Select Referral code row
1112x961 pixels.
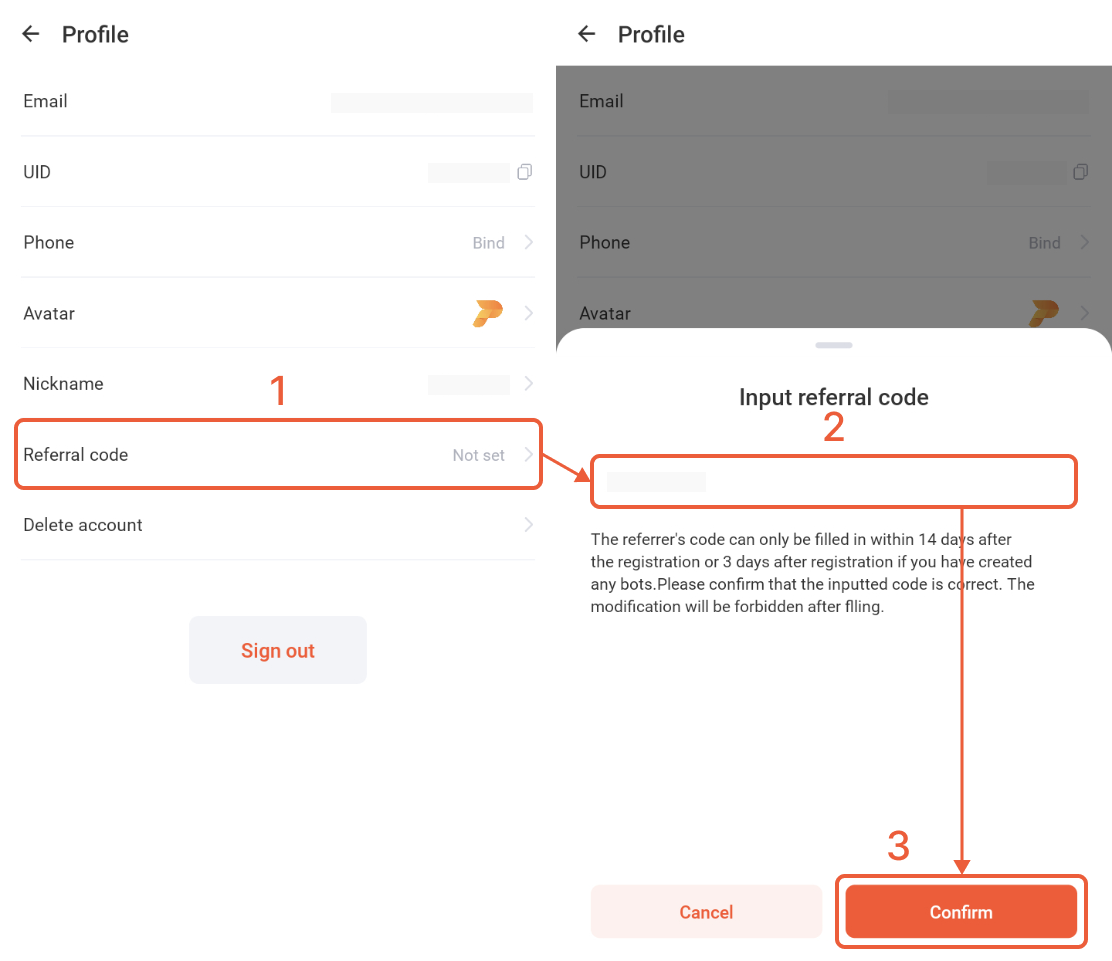point(278,455)
